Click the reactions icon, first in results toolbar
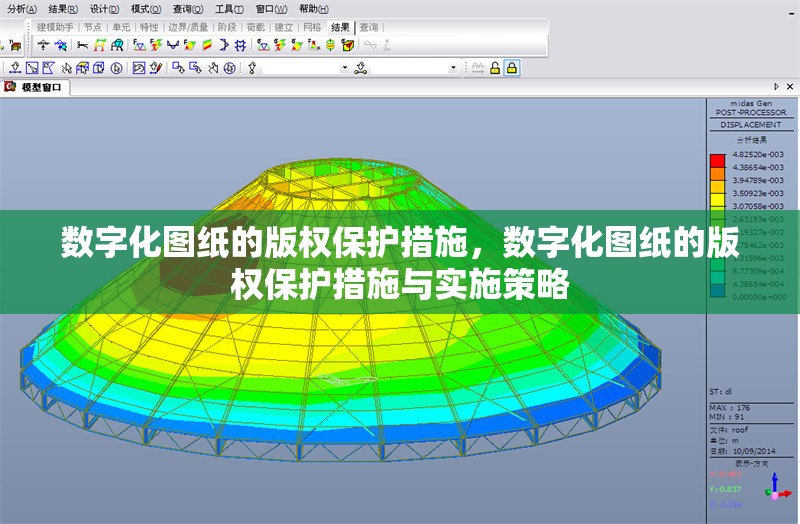The width and height of the screenshot is (800, 524). tap(44, 45)
